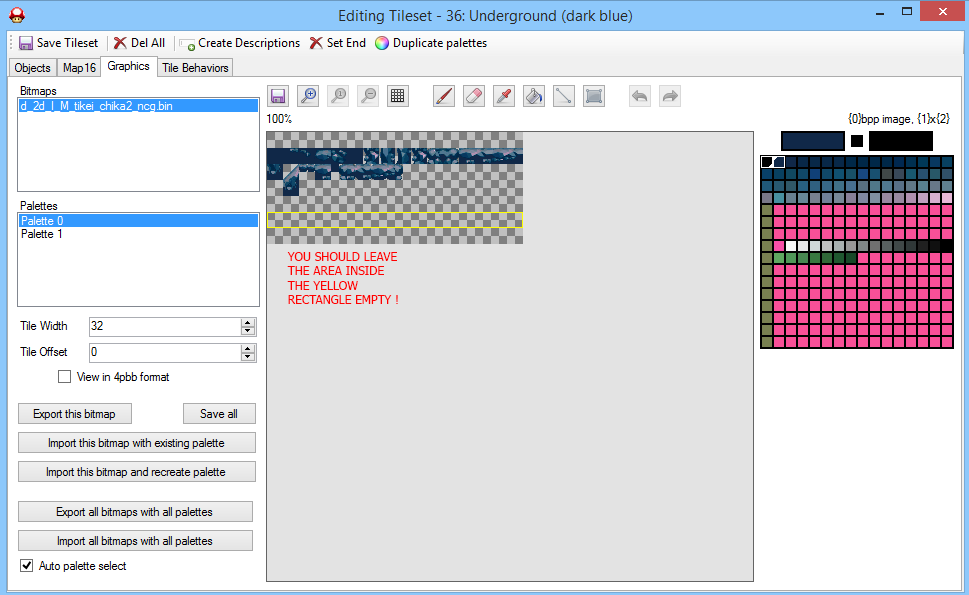Viewport: 969px width, 595px height.
Task: Click the Save all button
Action: click(x=219, y=414)
